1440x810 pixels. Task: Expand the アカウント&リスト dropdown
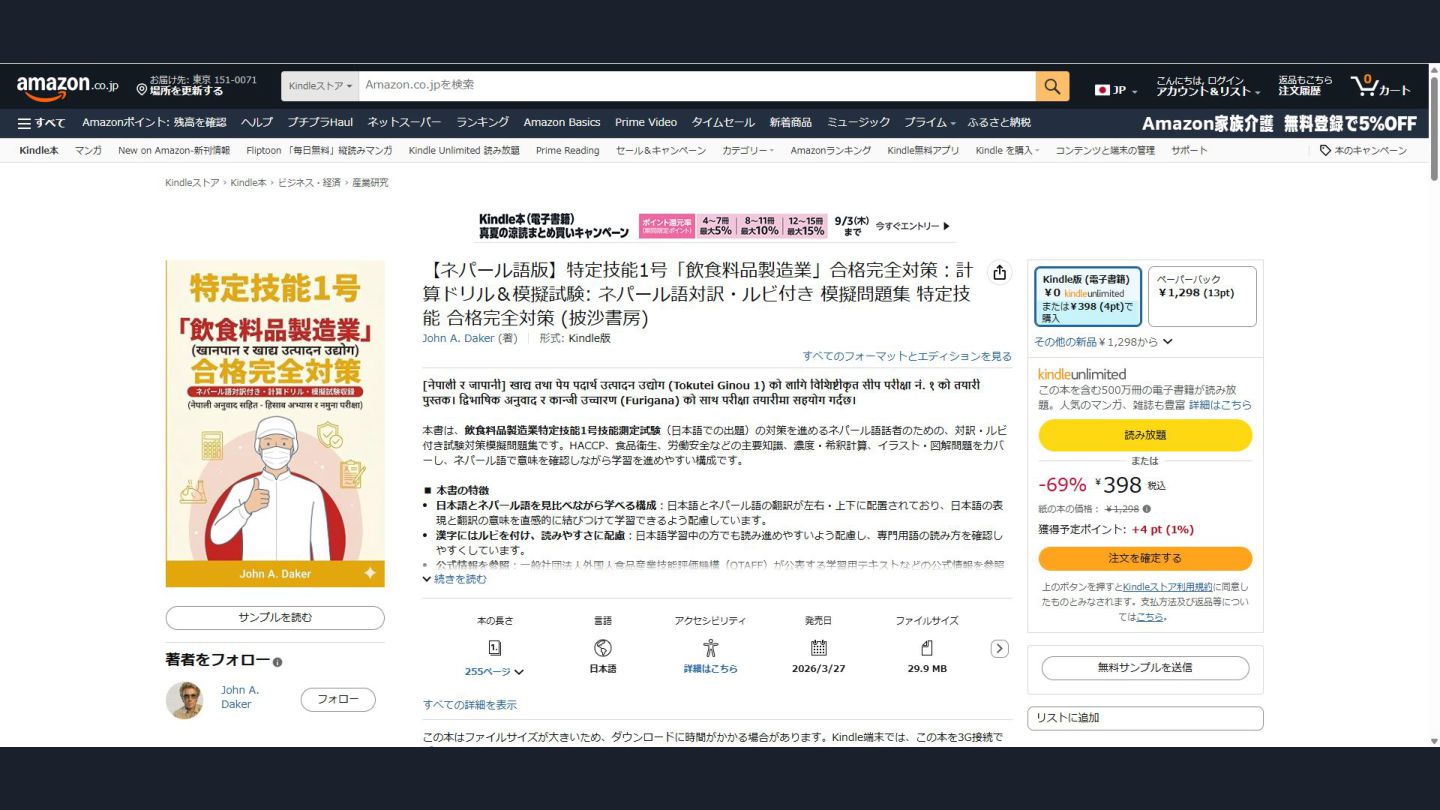click(1208, 86)
